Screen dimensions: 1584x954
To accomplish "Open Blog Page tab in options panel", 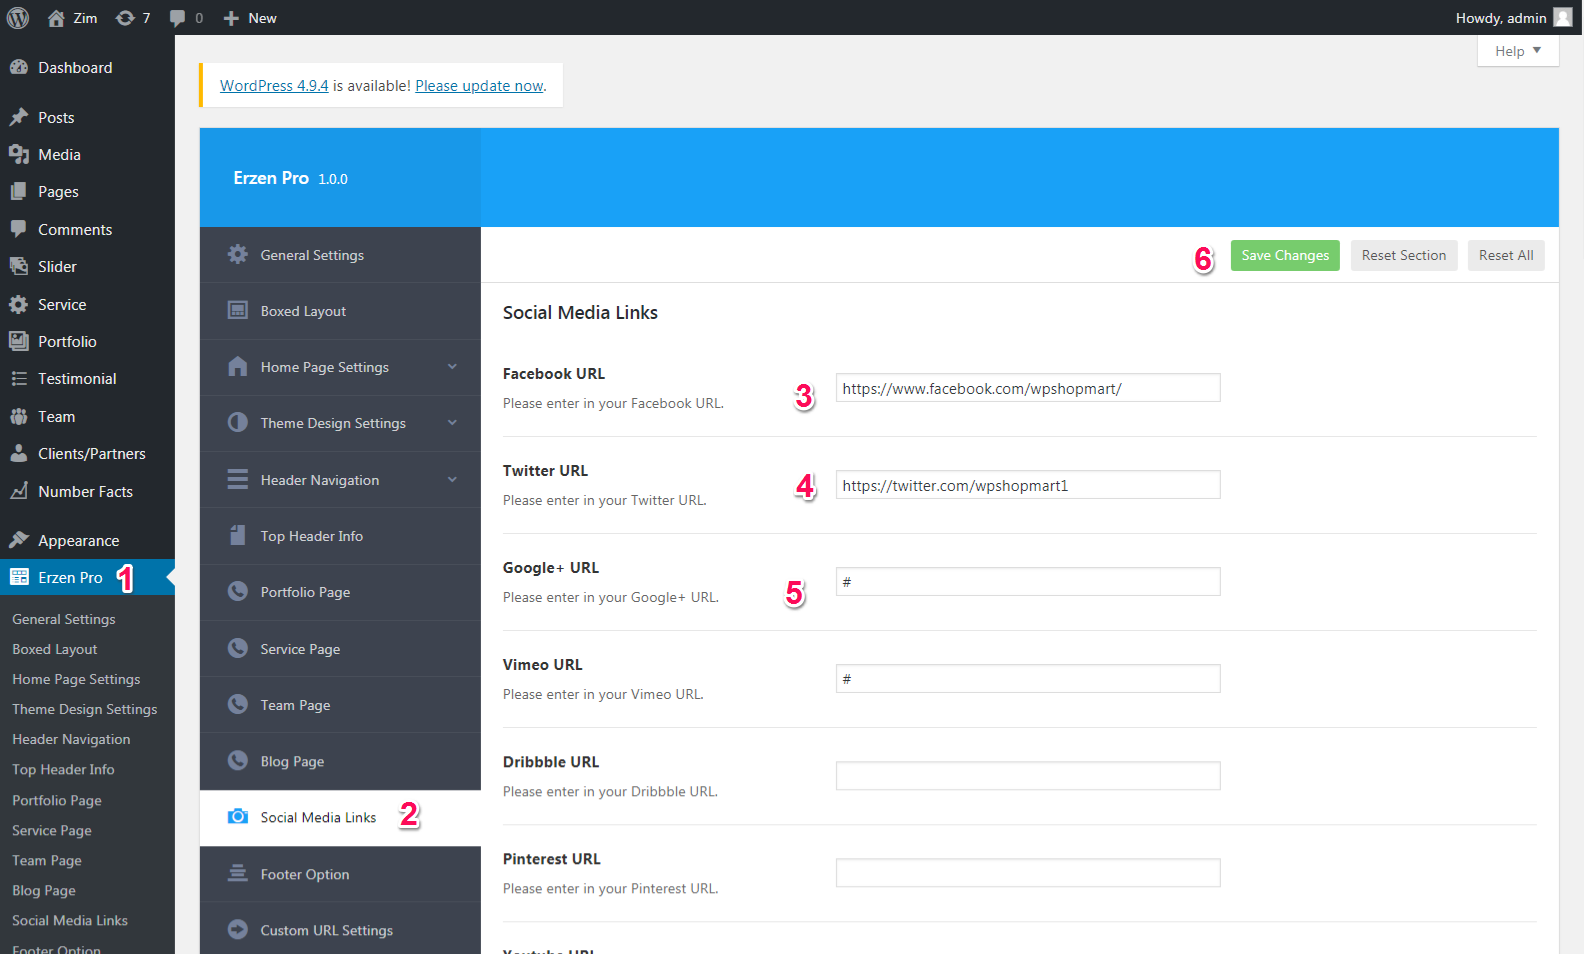I will pyautogui.click(x=340, y=761).
